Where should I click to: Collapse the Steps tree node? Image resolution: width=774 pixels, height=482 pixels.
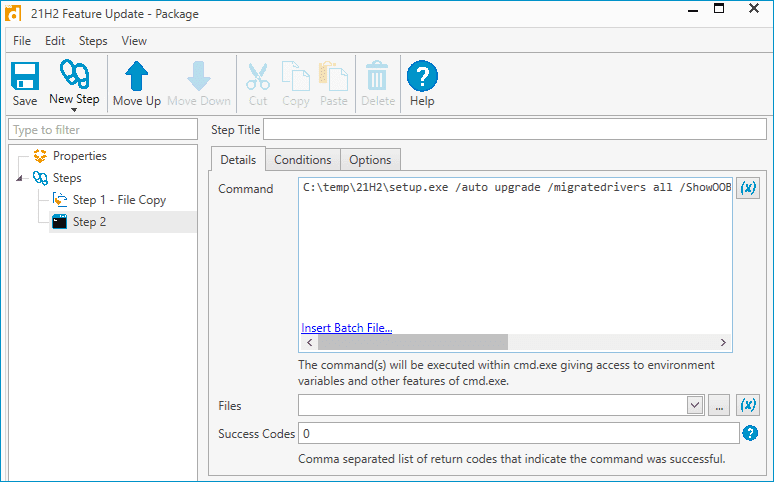click(x=19, y=178)
